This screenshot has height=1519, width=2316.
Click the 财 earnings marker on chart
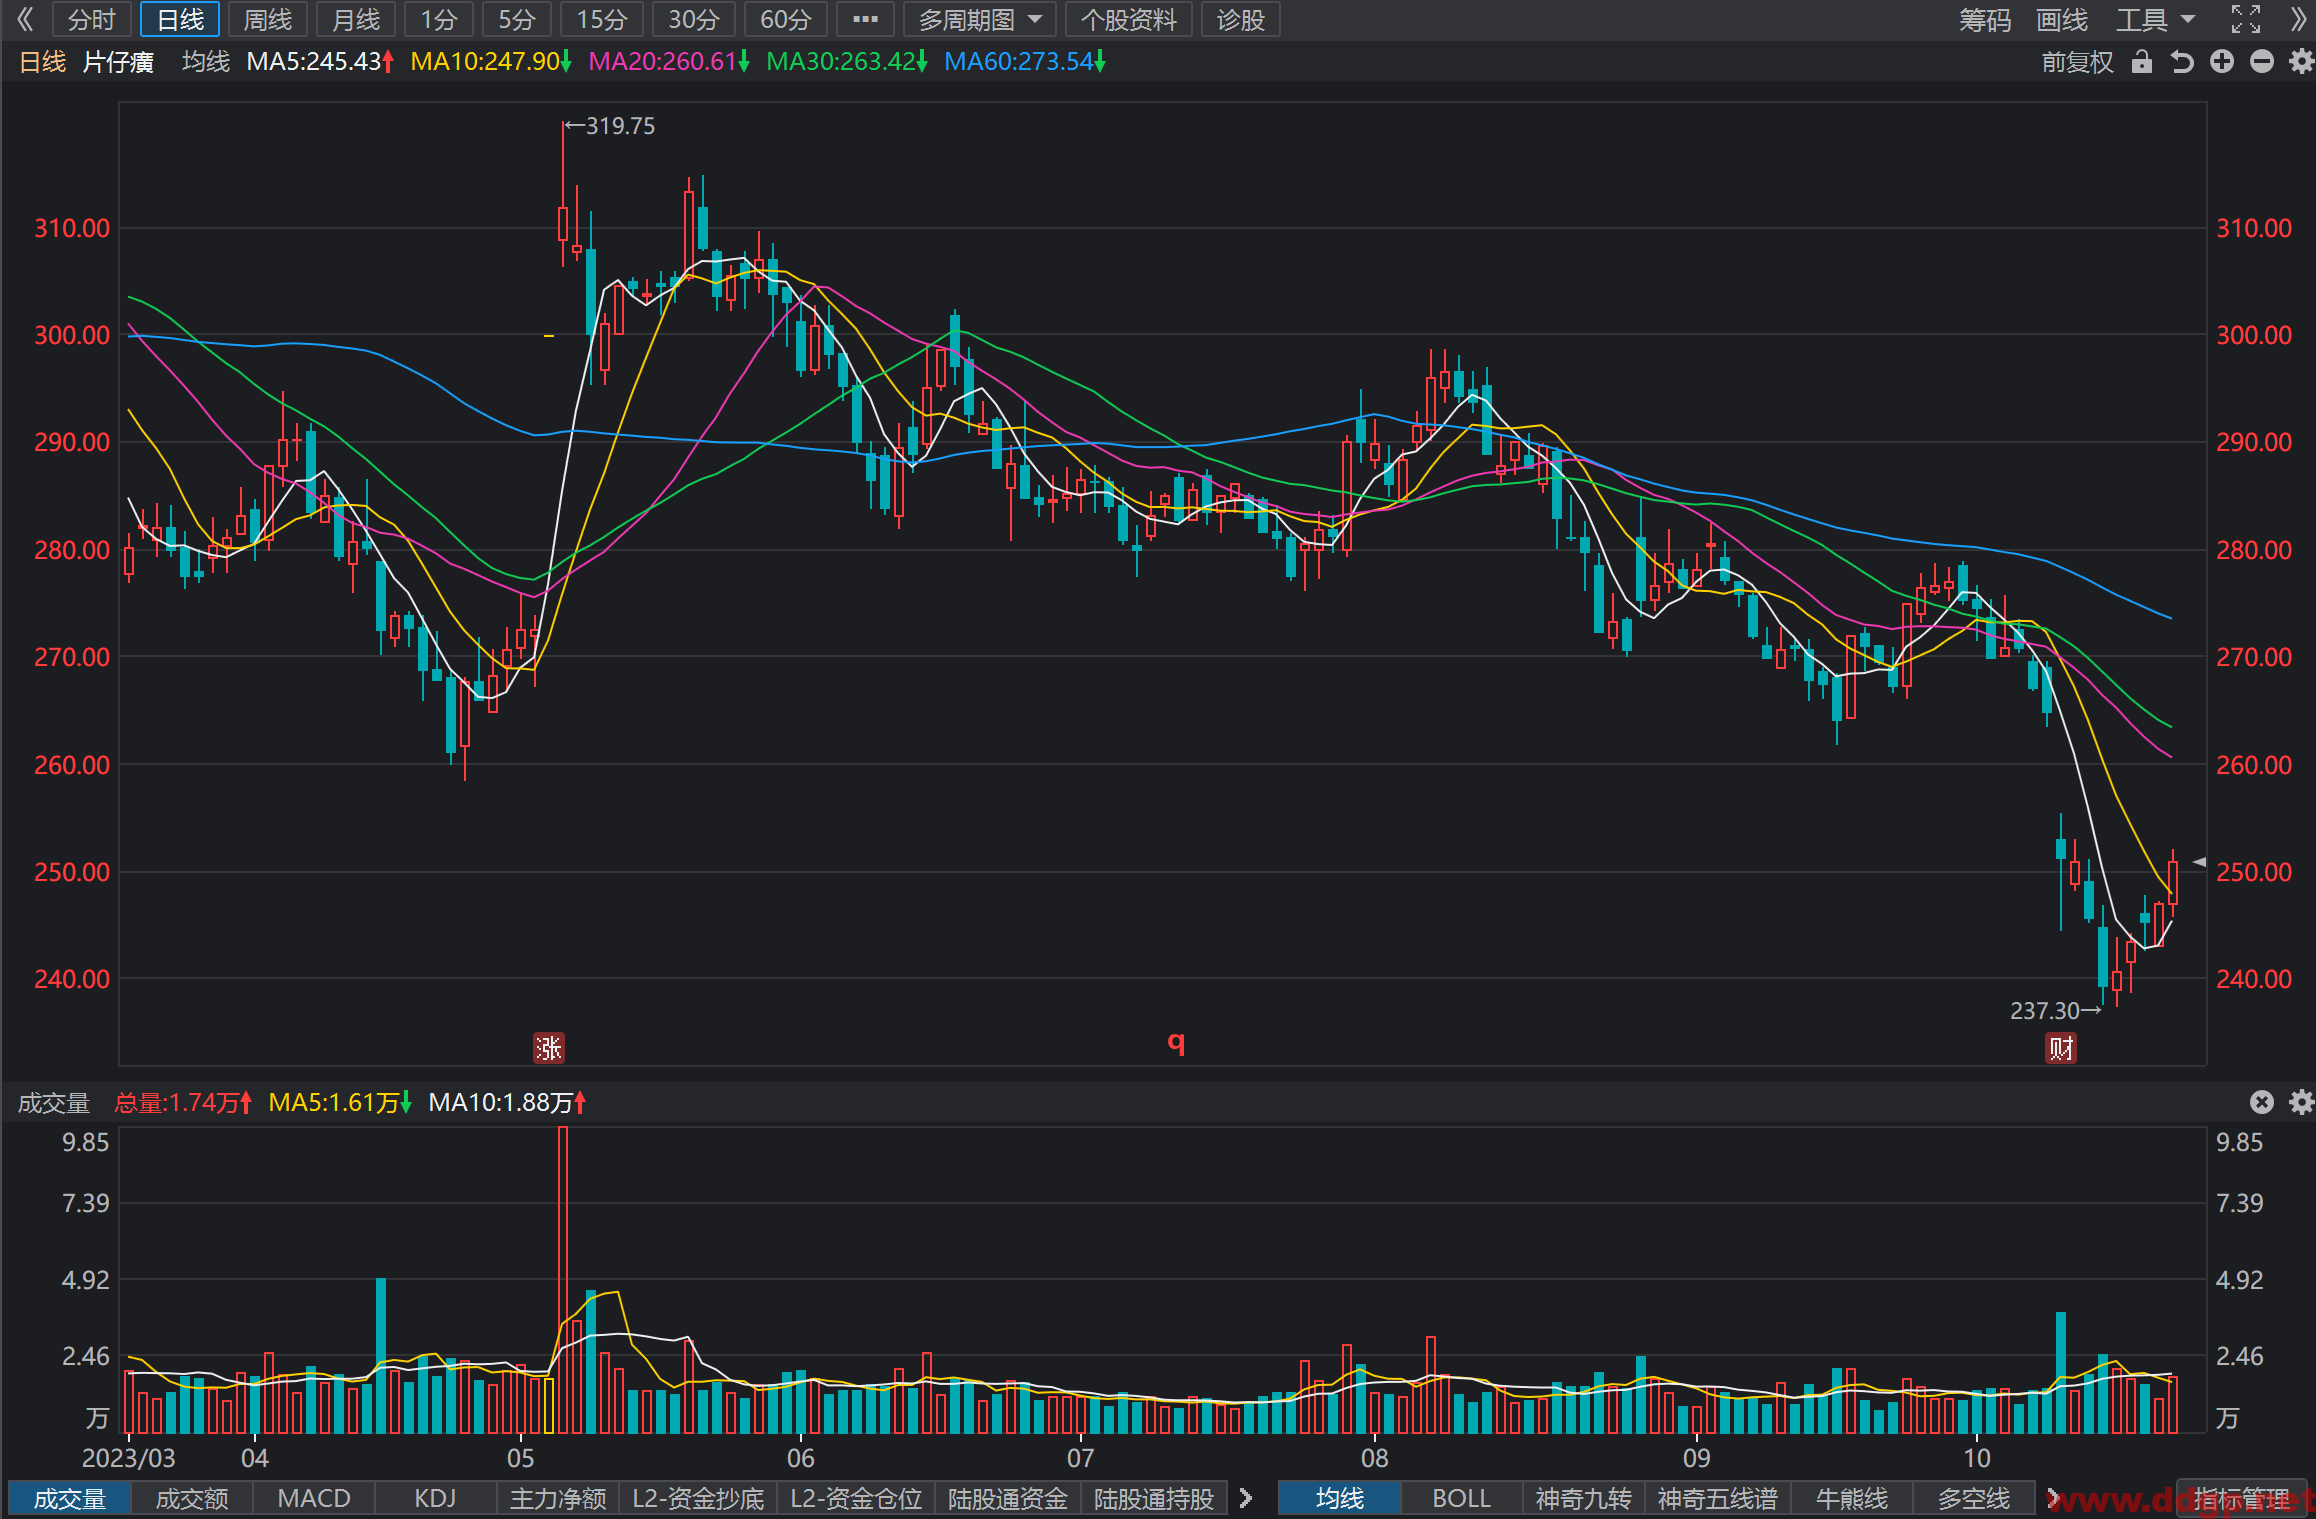point(2061,1047)
